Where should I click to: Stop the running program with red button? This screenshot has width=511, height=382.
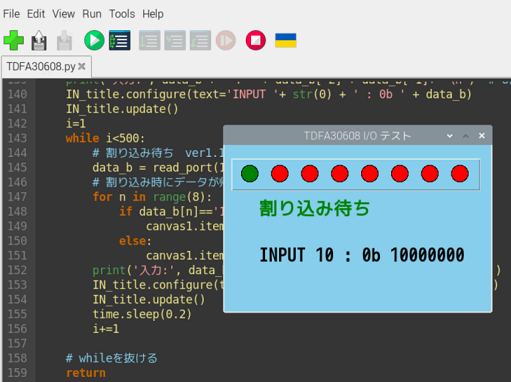click(x=256, y=40)
